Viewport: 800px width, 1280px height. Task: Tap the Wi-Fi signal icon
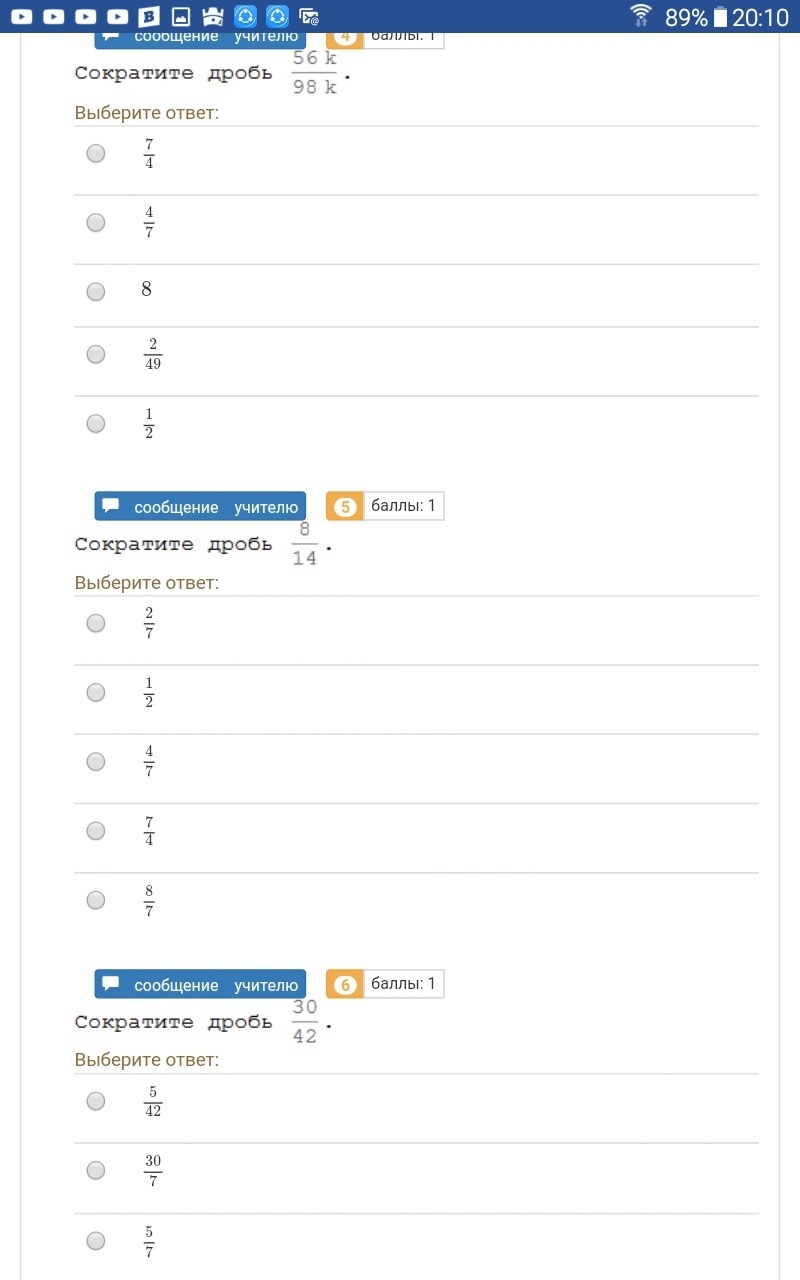click(641, 16)
